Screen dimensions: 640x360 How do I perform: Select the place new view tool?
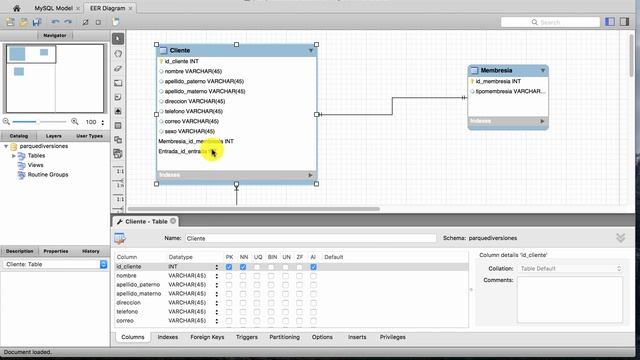(118, 140)
